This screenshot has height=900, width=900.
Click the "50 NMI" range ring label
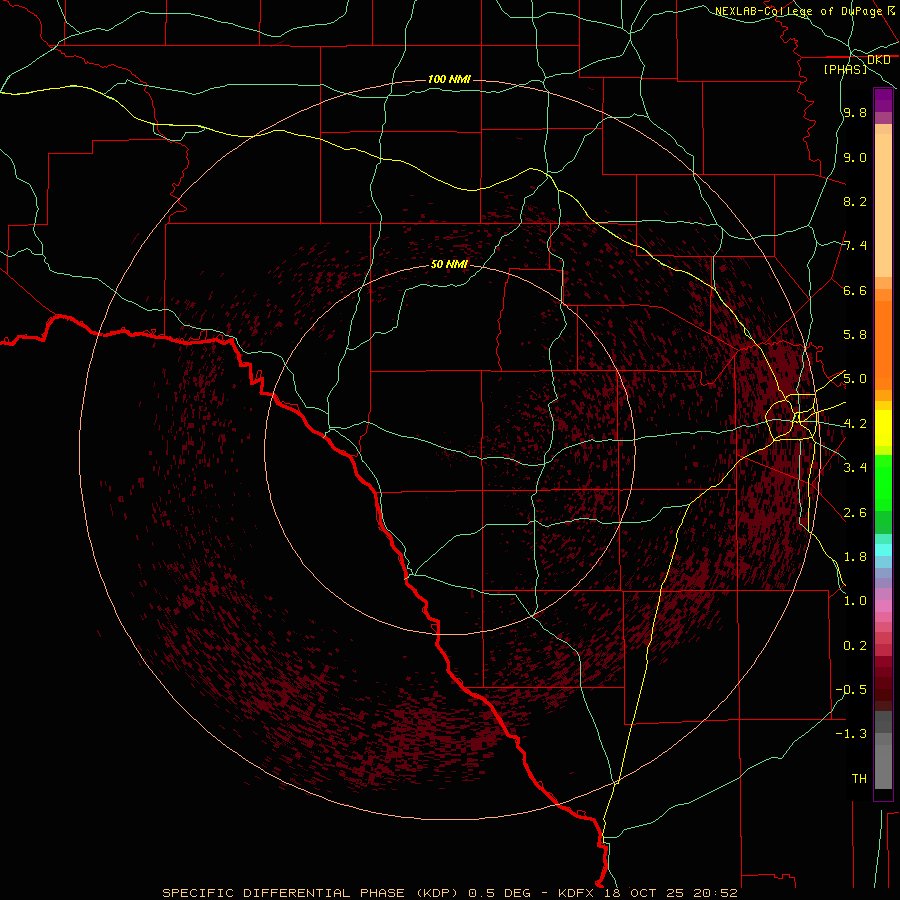tap(449, 265)
